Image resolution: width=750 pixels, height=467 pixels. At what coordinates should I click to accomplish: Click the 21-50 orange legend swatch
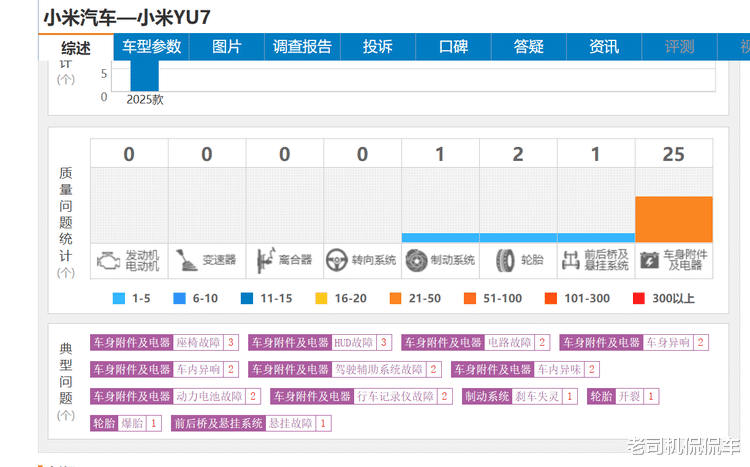[396, 299]
